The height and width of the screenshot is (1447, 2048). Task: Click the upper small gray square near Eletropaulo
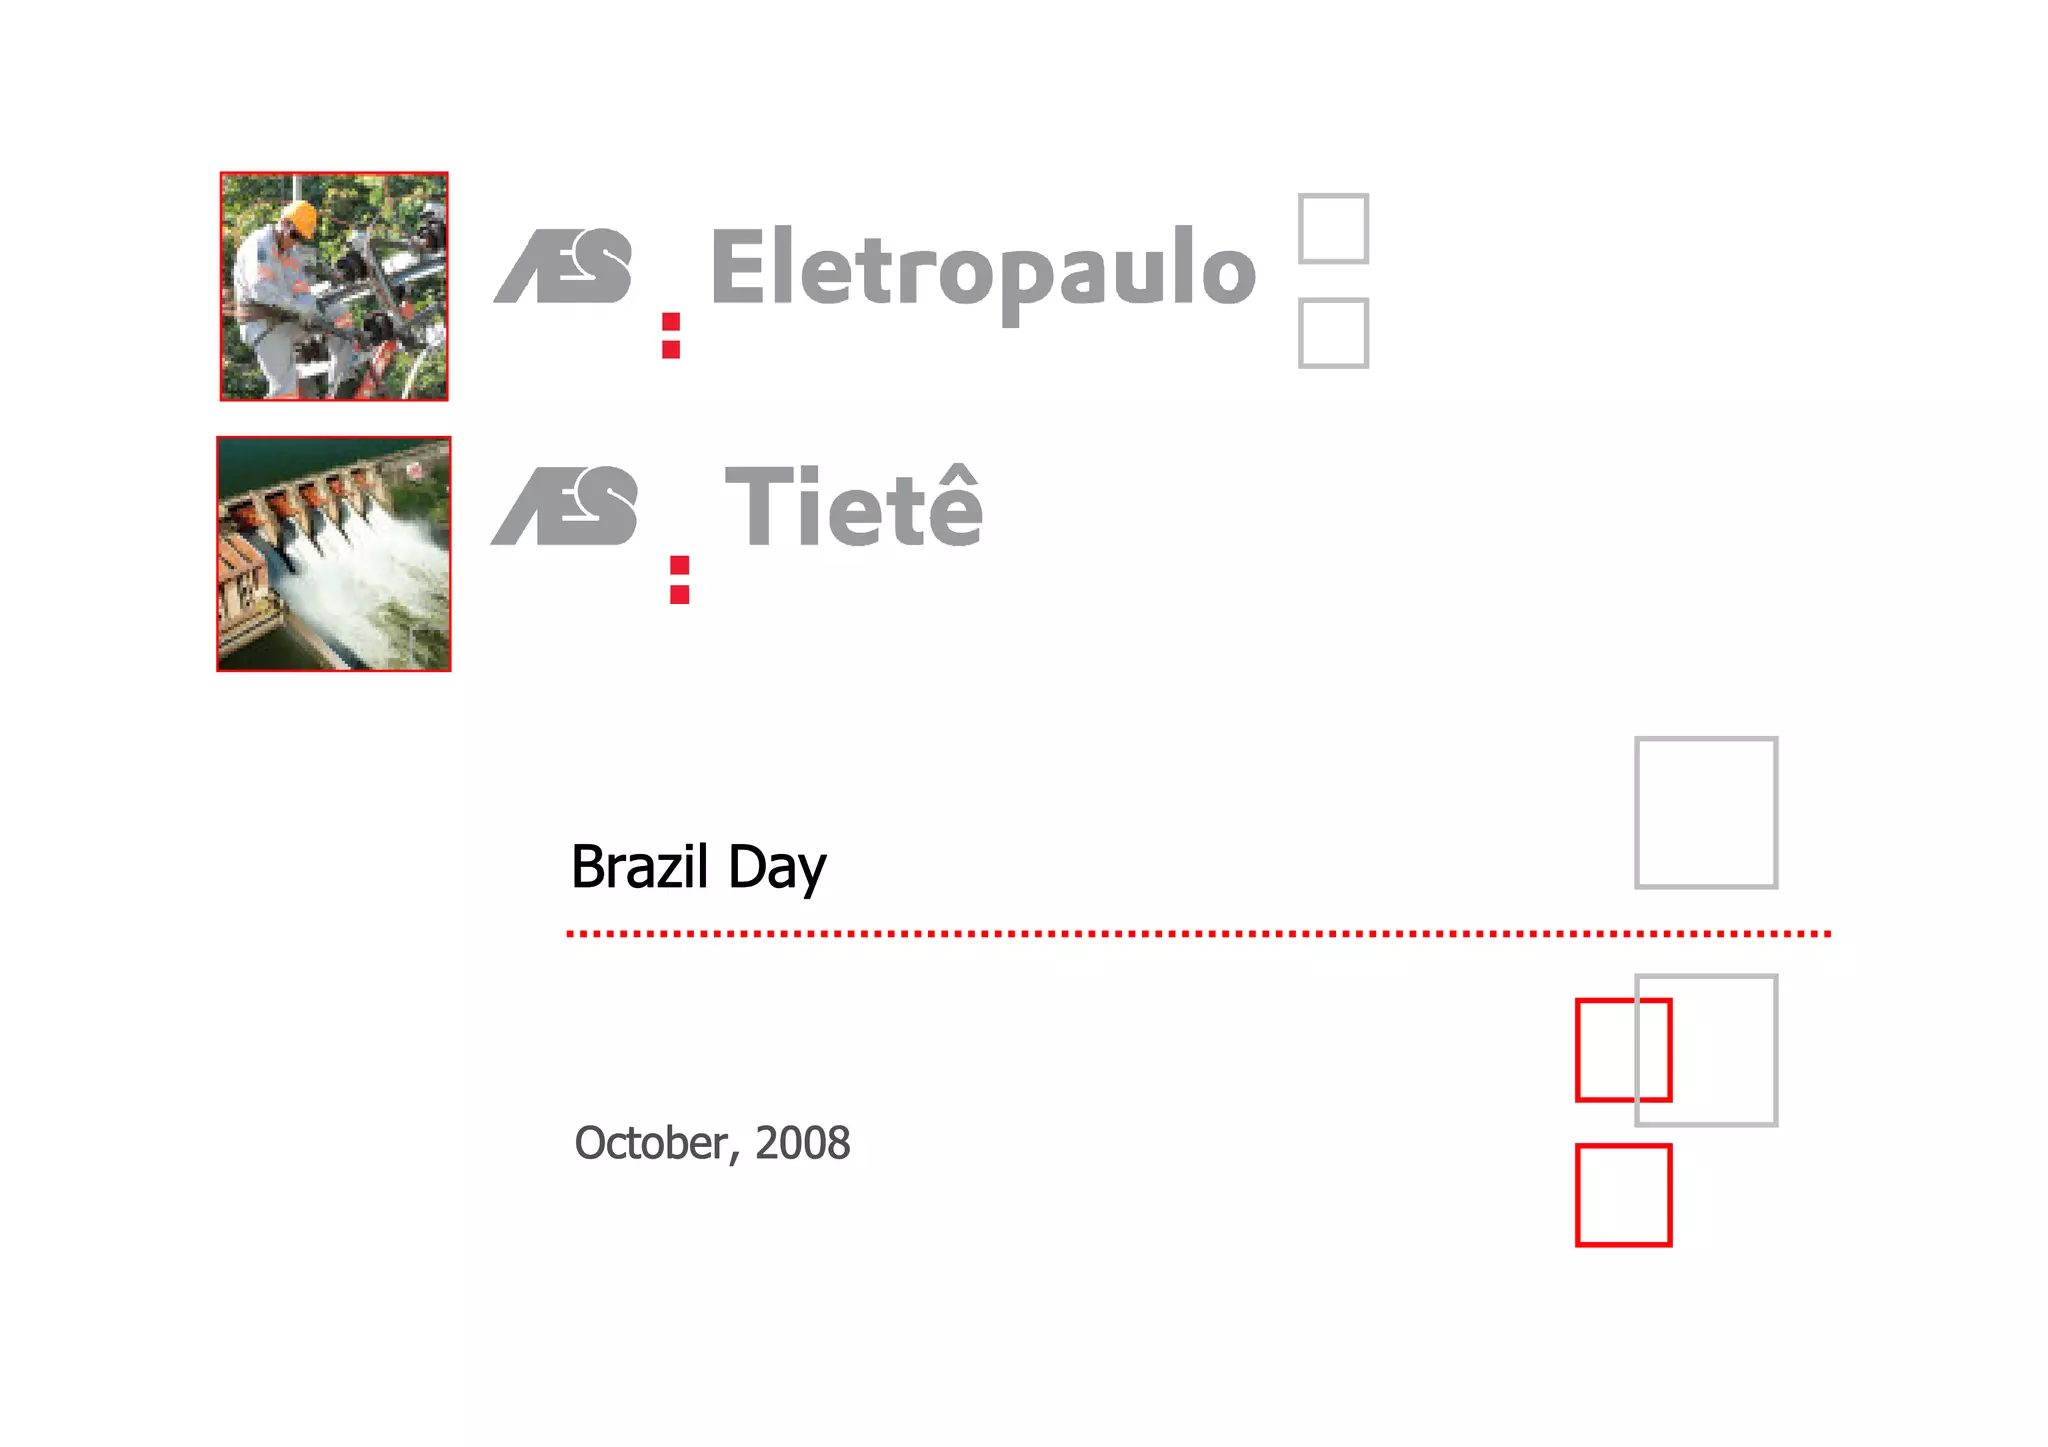(1332, 228)
